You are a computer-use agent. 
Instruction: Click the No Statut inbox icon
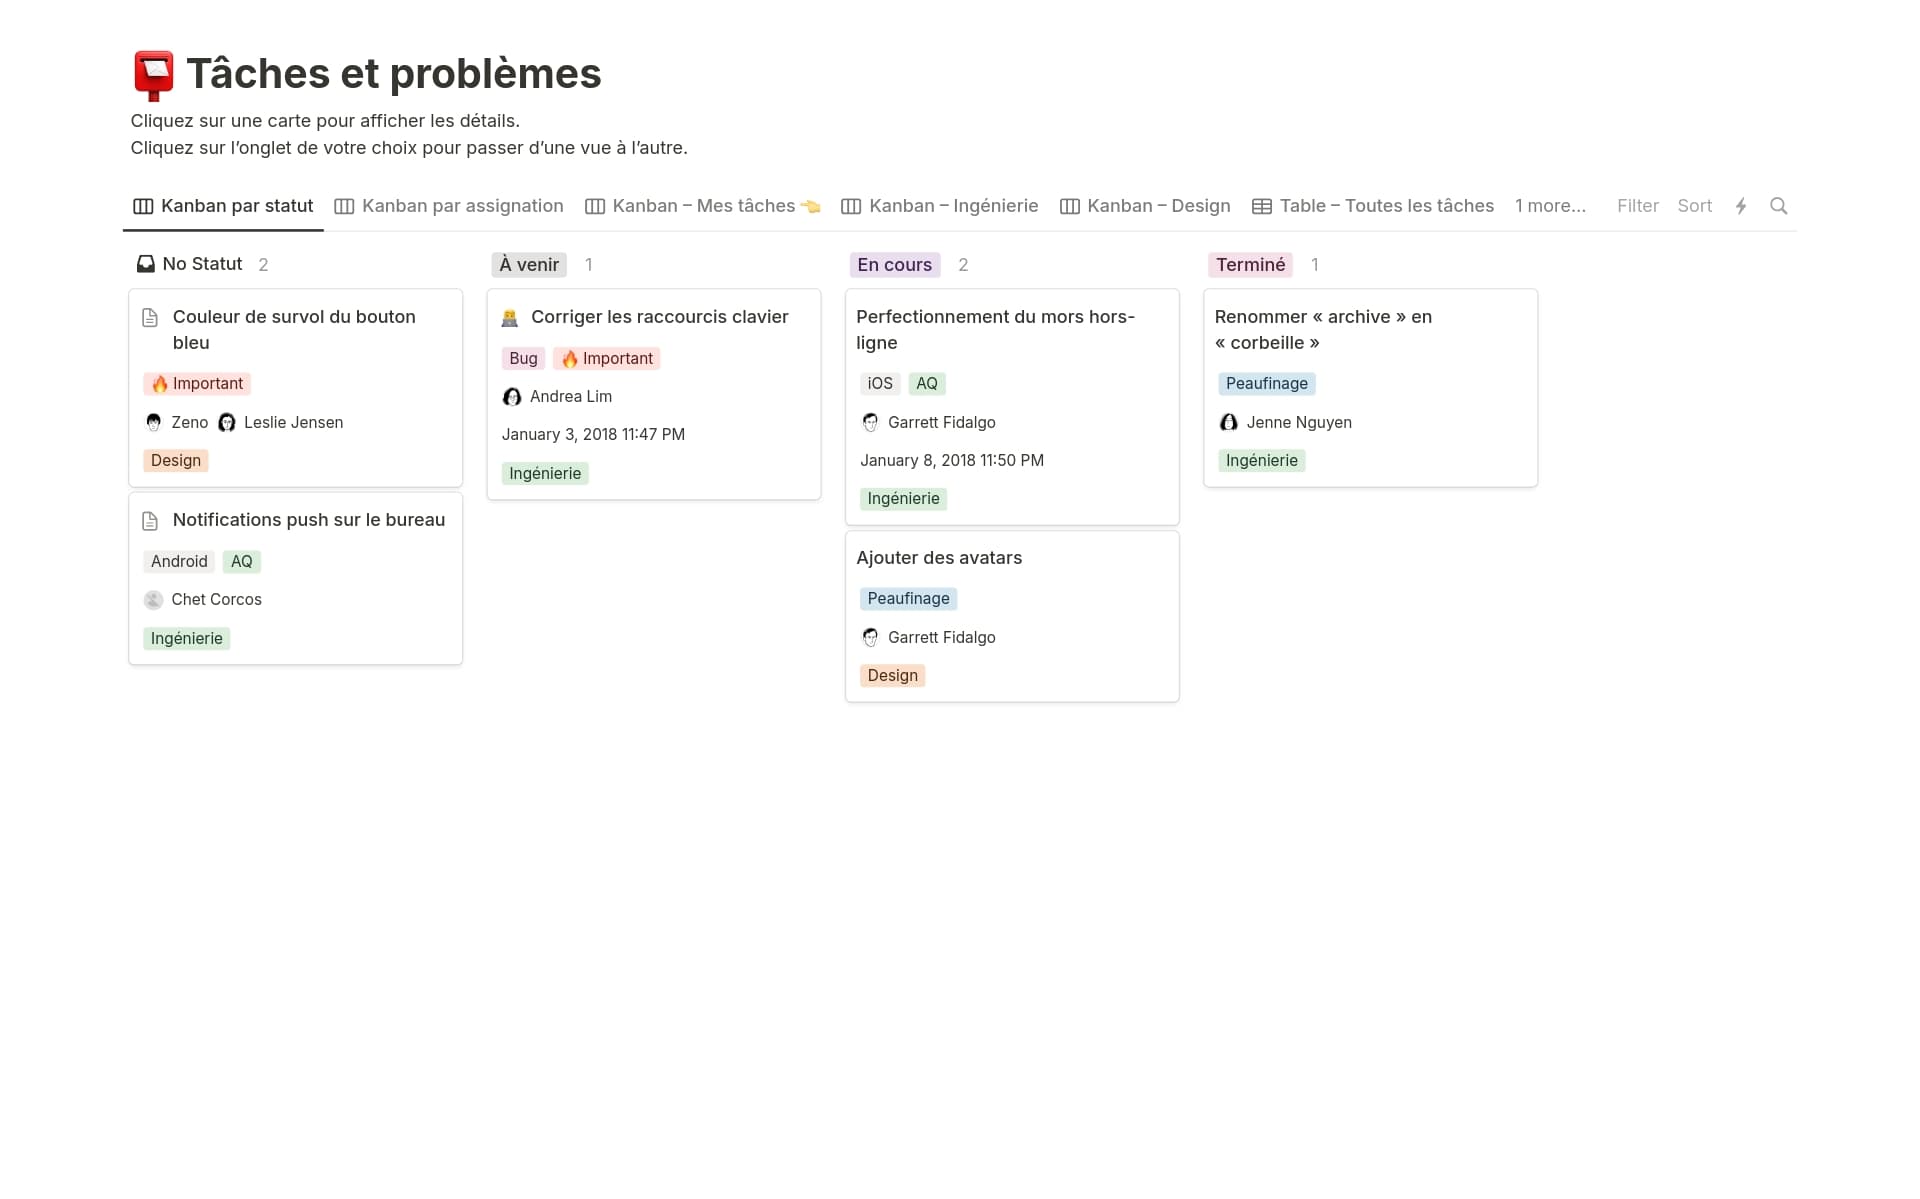click(x=146, y=264)
